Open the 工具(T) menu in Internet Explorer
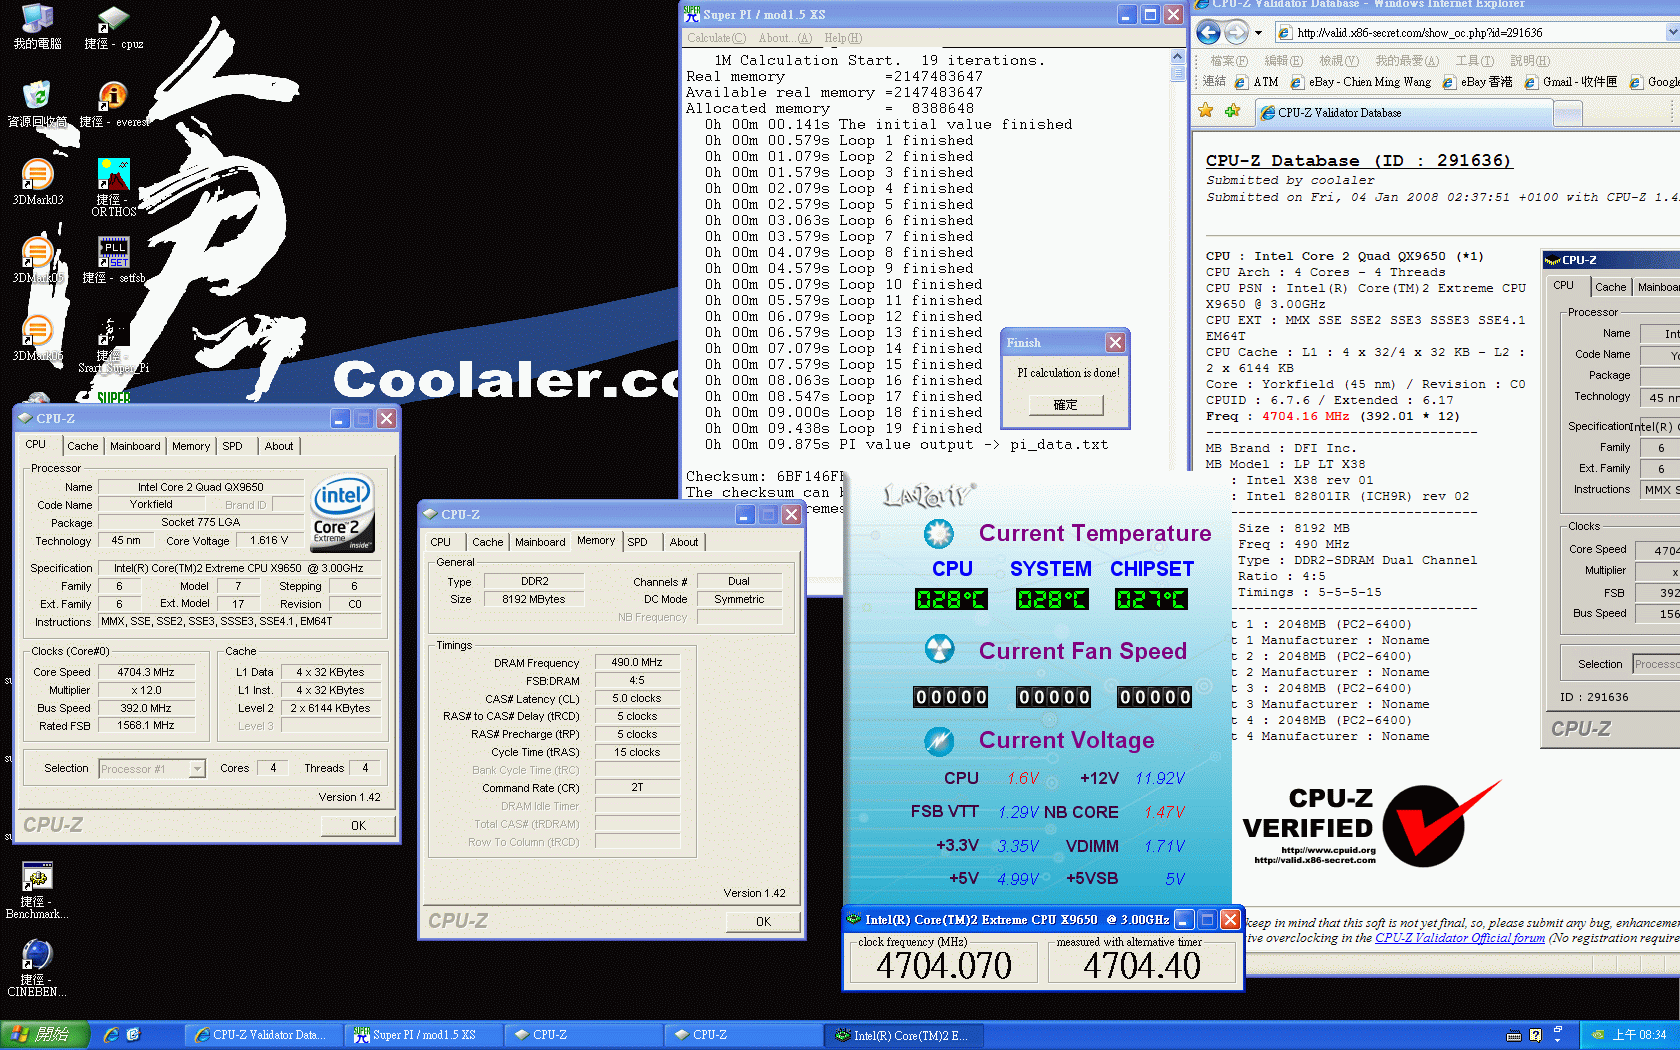This screenshot has width=1680, height=1050. point(1475,61)
